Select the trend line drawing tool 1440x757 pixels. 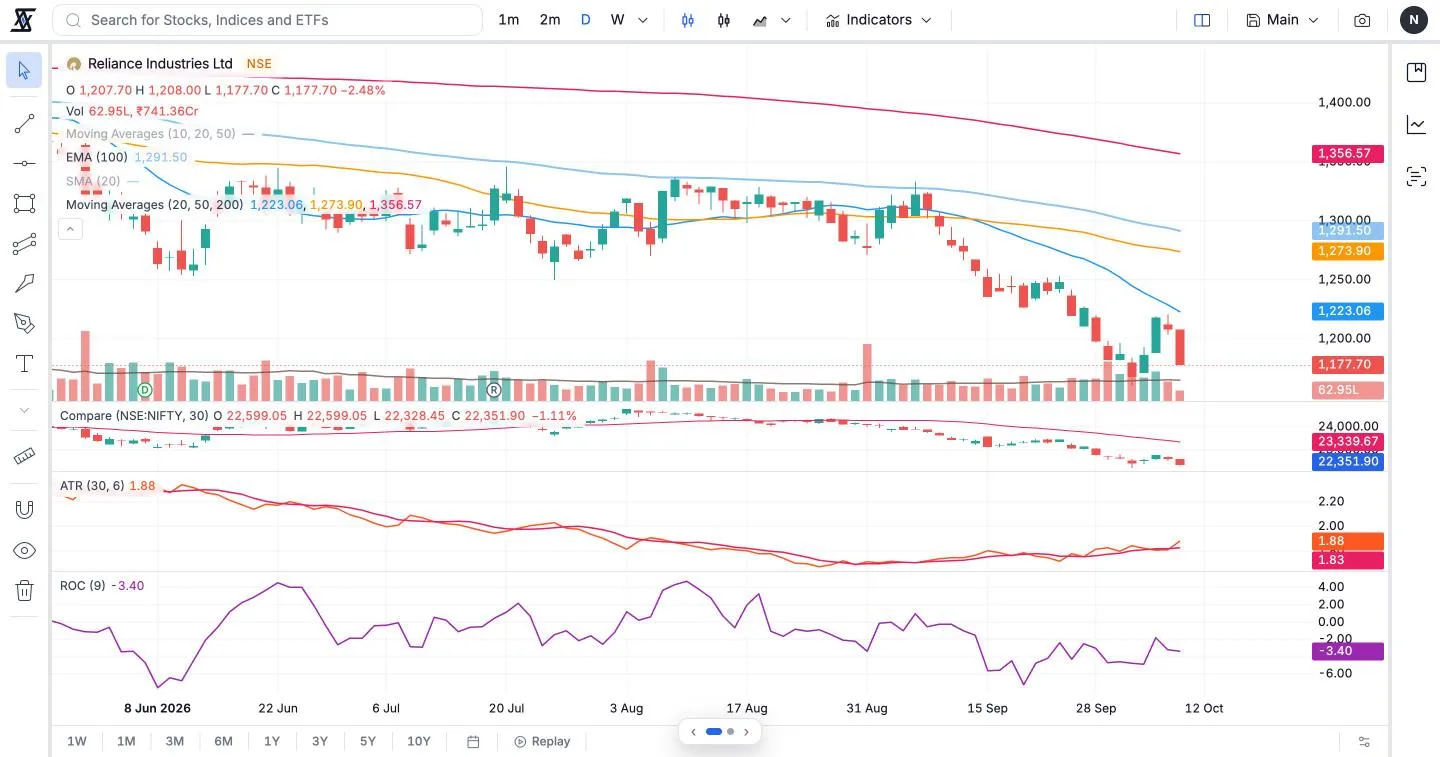point(24,124)
